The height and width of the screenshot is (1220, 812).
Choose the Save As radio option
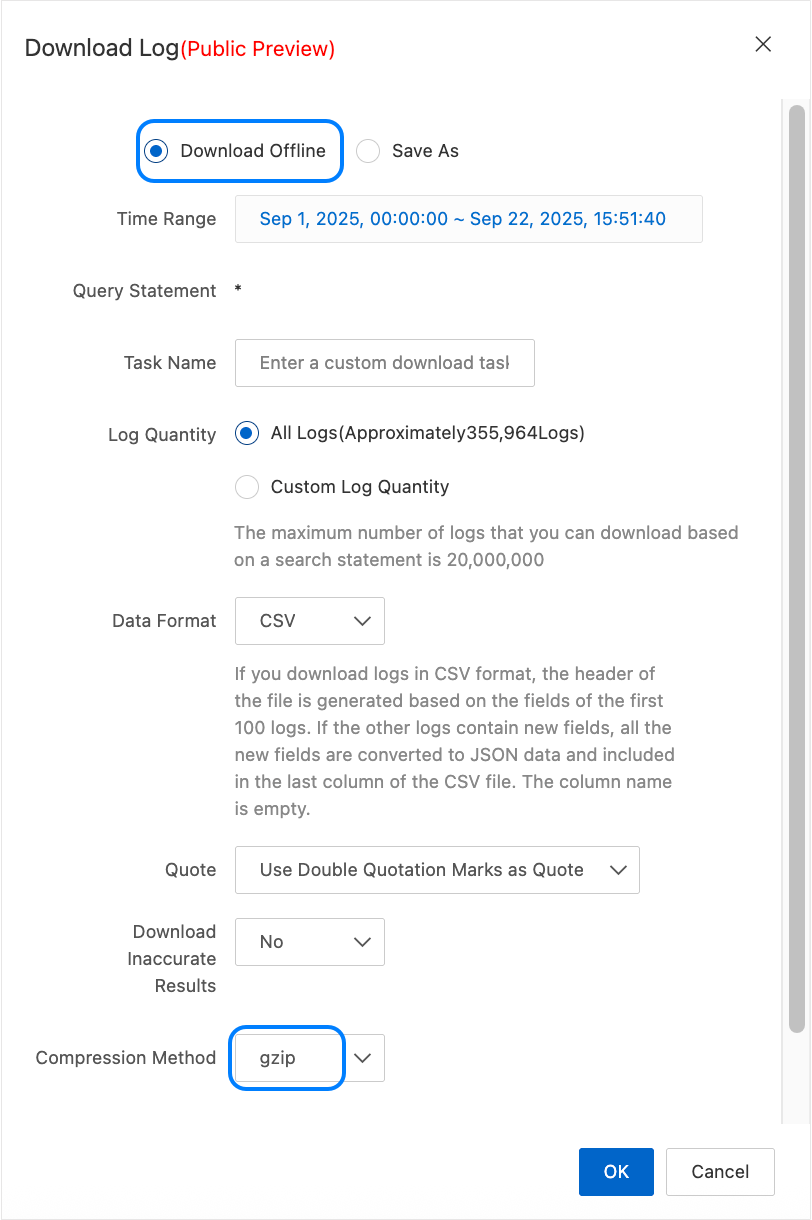pos(369,151)
